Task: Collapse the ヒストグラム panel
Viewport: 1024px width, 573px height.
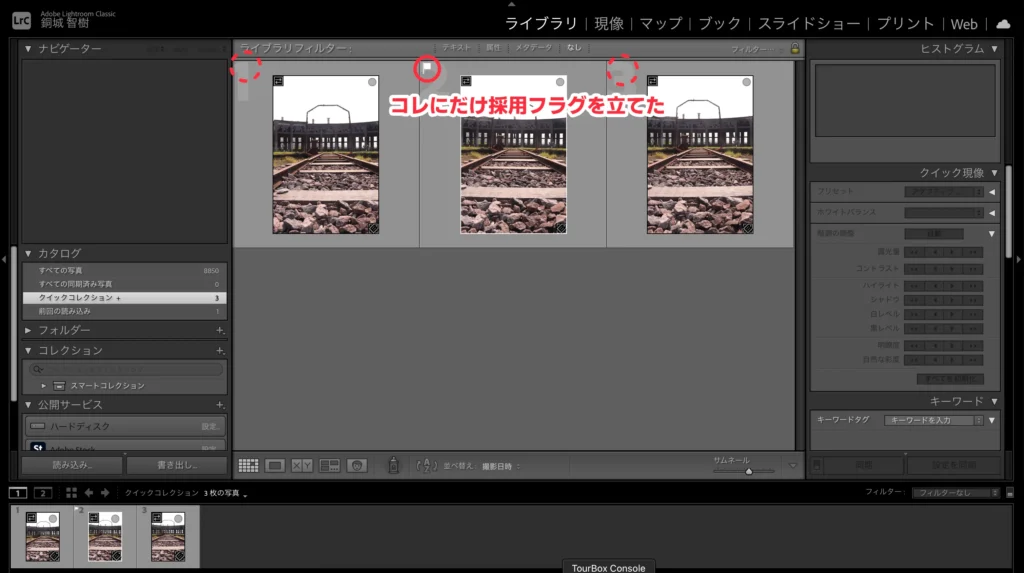Action: click(x=994, y=49)
